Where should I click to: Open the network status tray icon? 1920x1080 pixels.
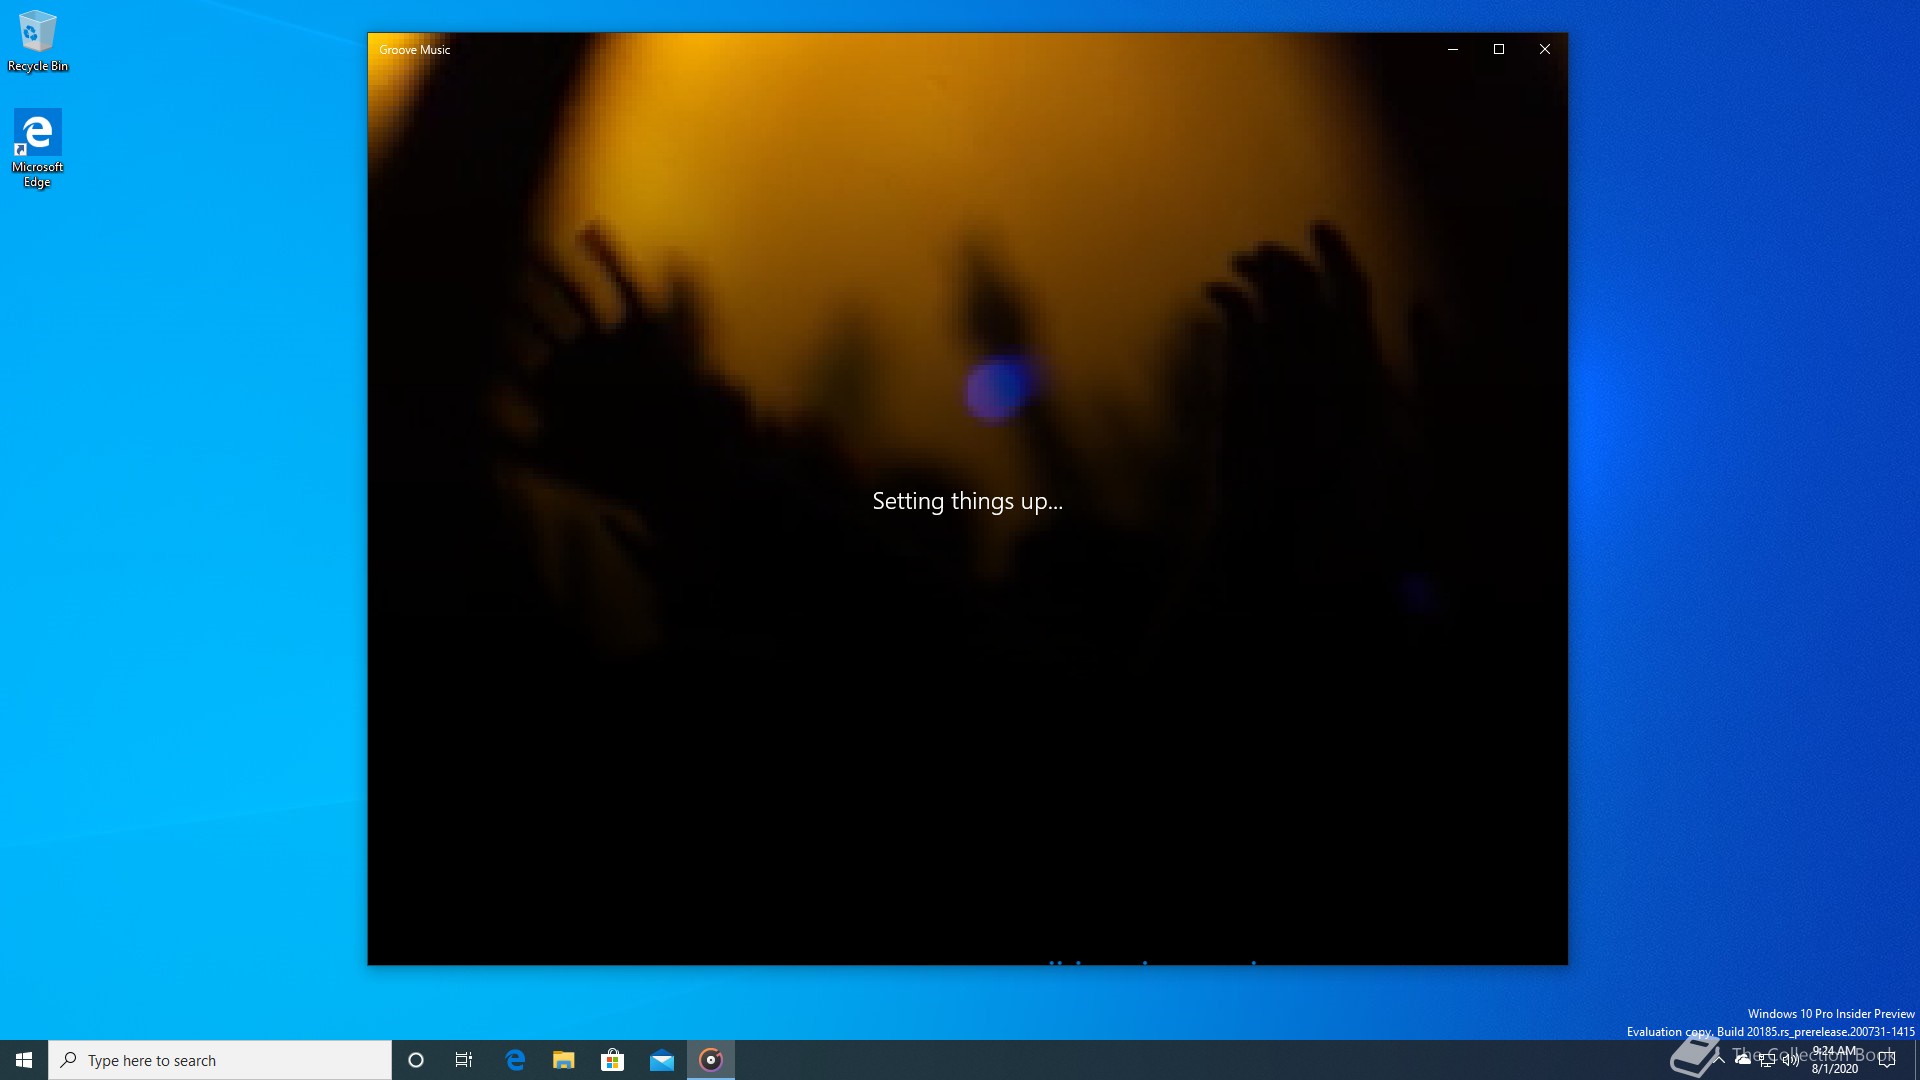point(1767,1060)
